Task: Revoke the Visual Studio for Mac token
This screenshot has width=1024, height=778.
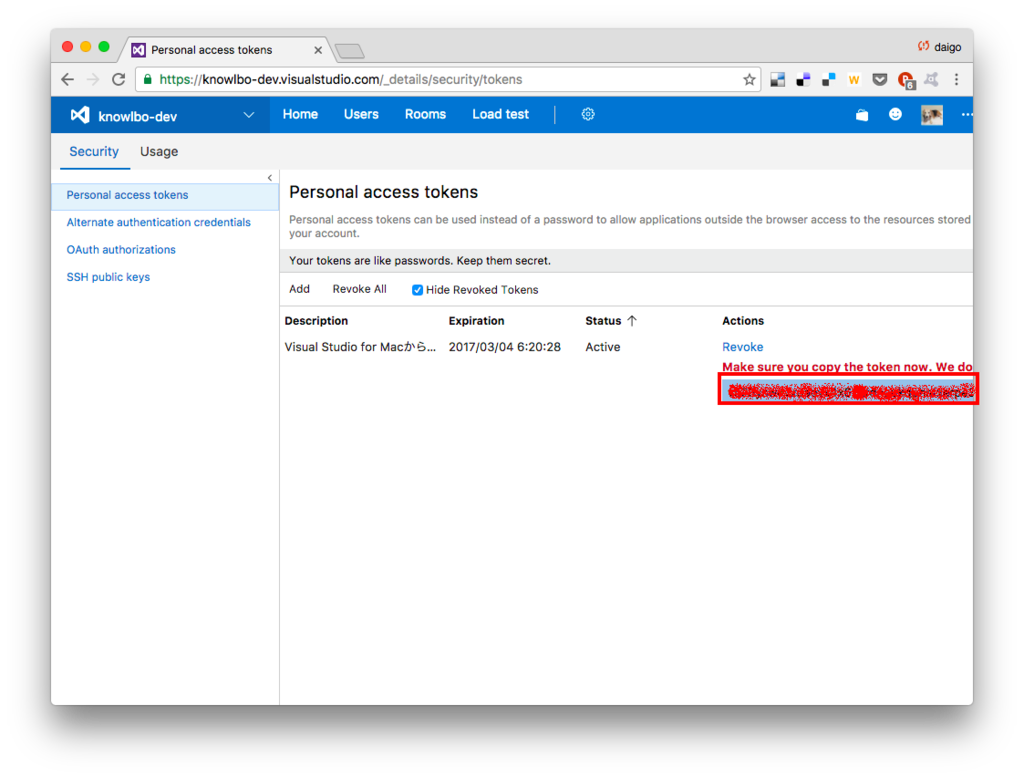Action: 743,348
